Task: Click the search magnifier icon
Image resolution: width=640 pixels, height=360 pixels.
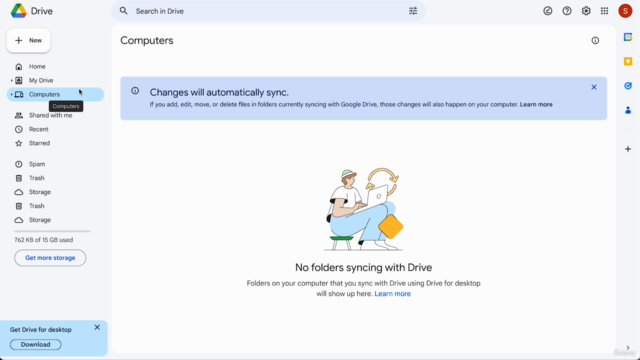Action: point(123,11)
